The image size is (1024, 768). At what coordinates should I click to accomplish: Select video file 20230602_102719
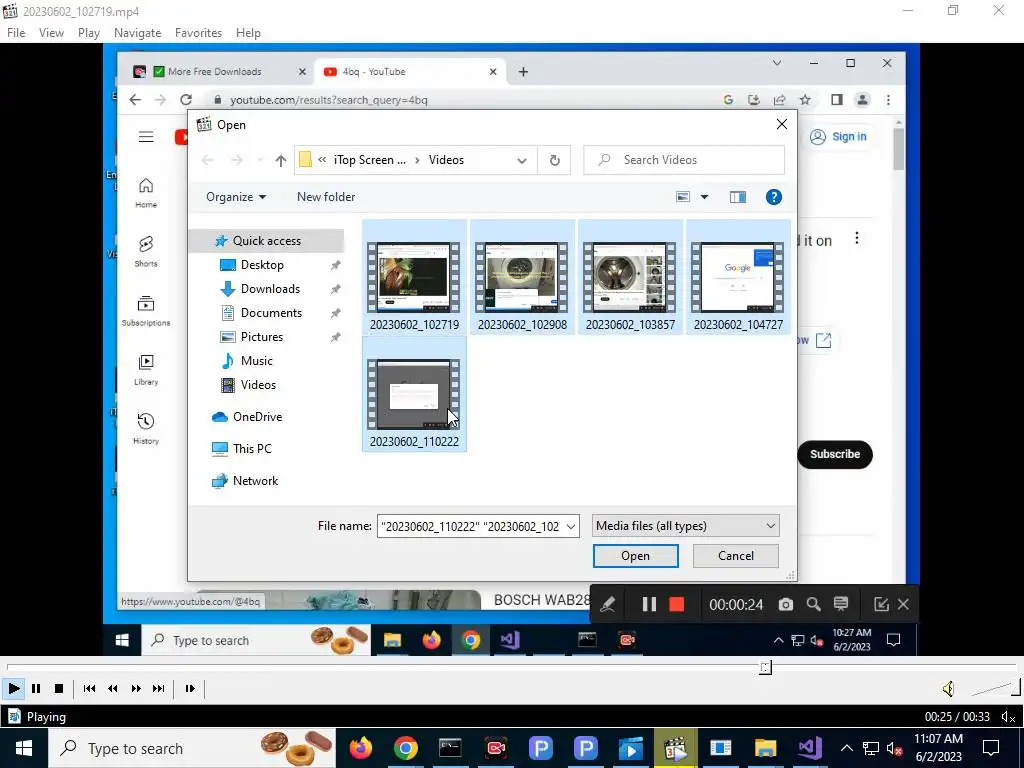tap(414, 278)
